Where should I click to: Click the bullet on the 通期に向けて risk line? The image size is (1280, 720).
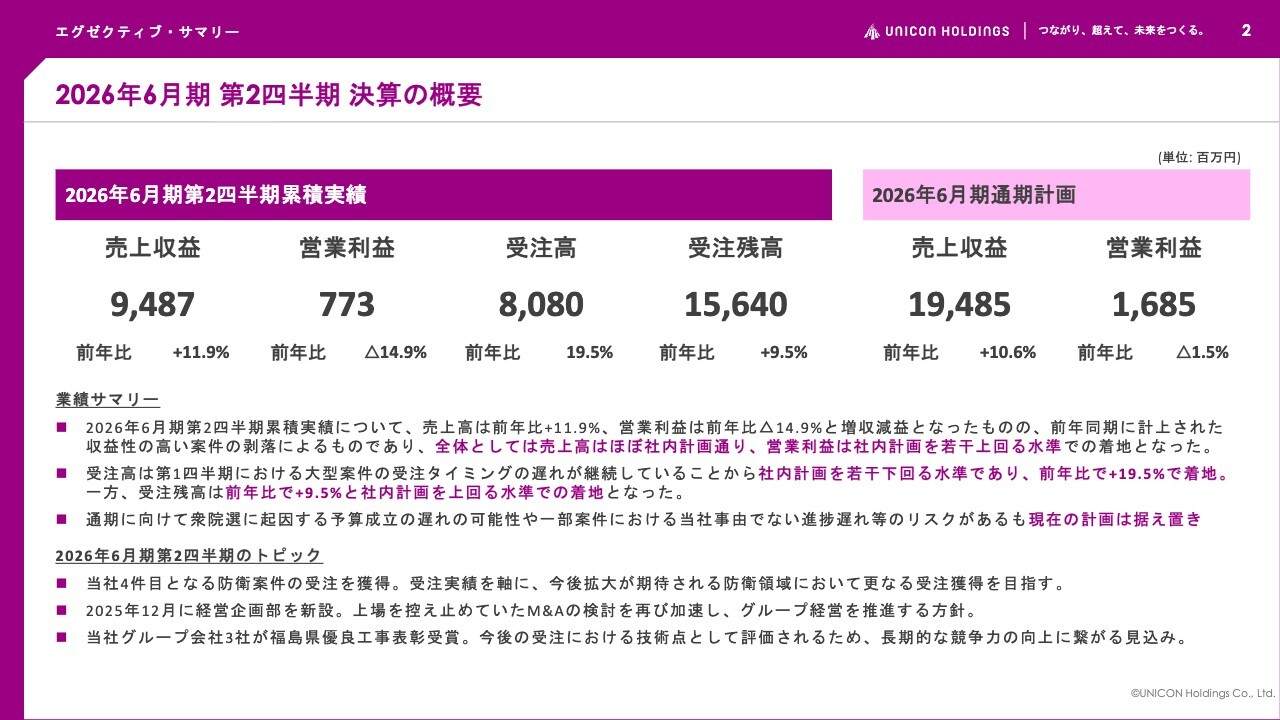(61, 519)
